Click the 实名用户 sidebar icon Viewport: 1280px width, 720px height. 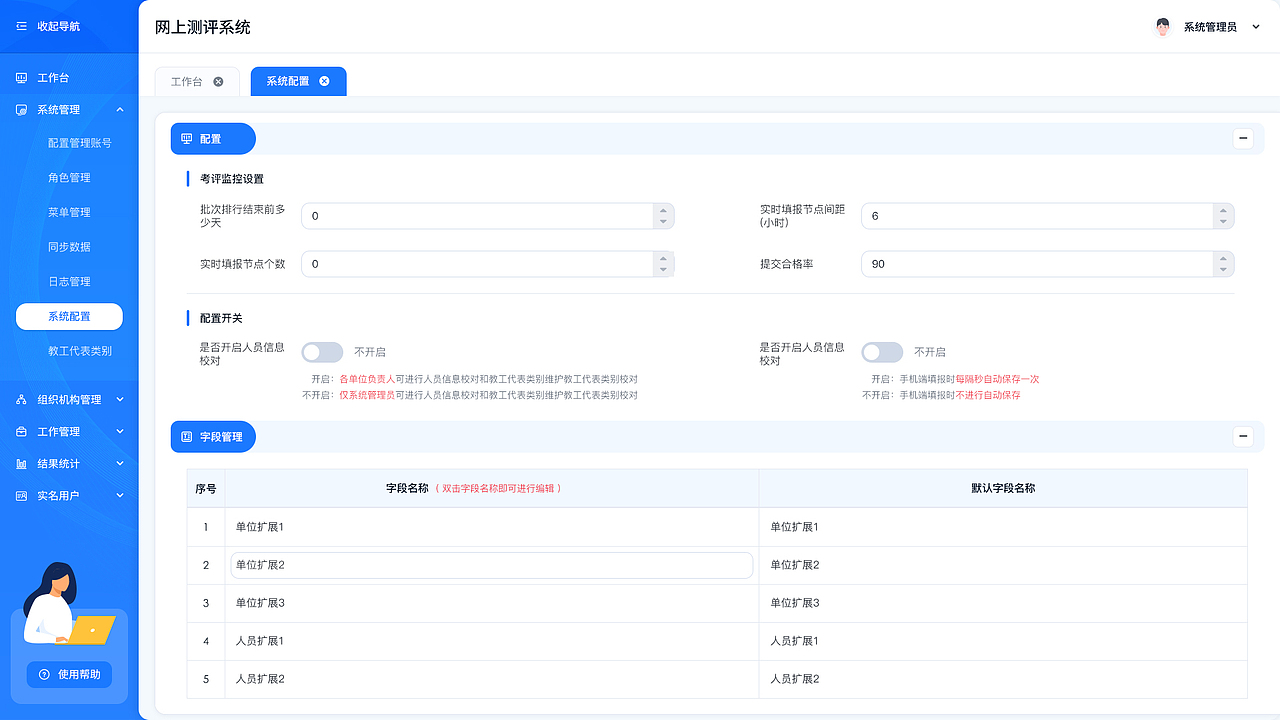(x=22, y=496)
